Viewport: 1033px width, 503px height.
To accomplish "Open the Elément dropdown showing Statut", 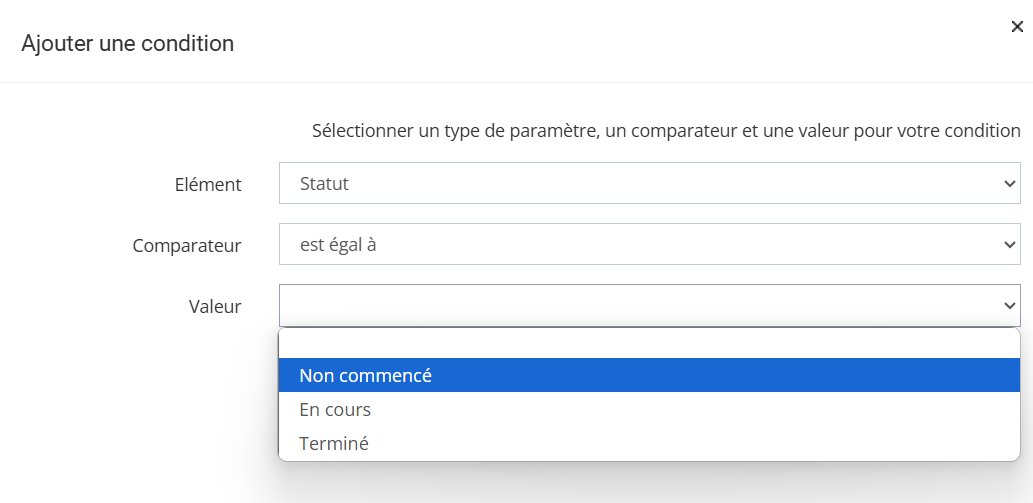I will tap(649, 184).
